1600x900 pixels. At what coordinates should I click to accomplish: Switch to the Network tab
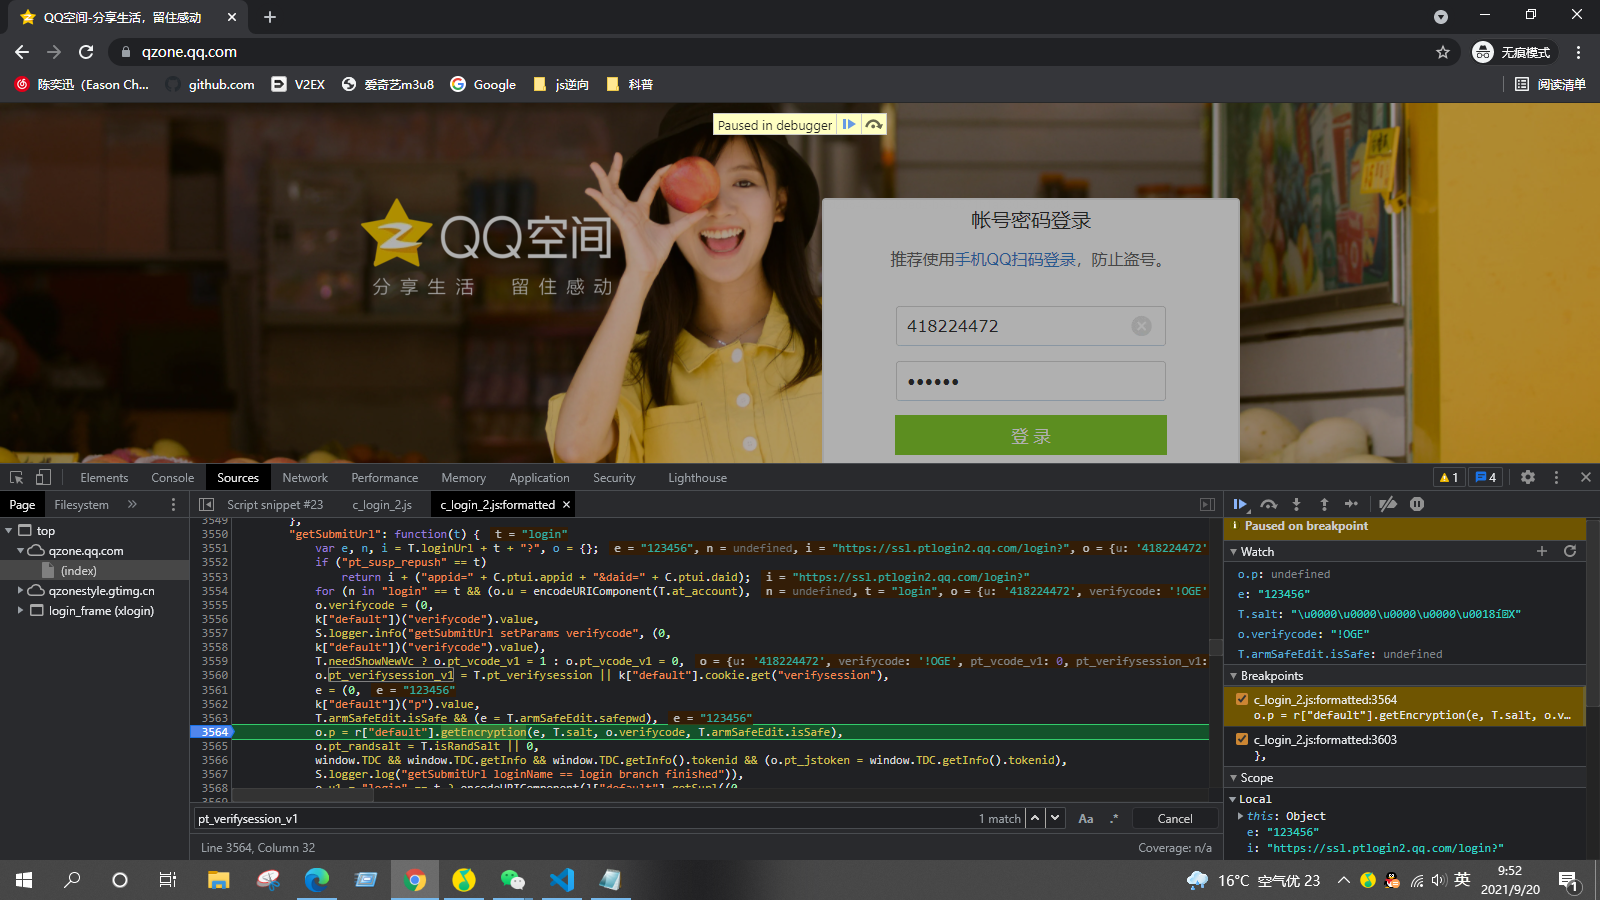(305, 477)
